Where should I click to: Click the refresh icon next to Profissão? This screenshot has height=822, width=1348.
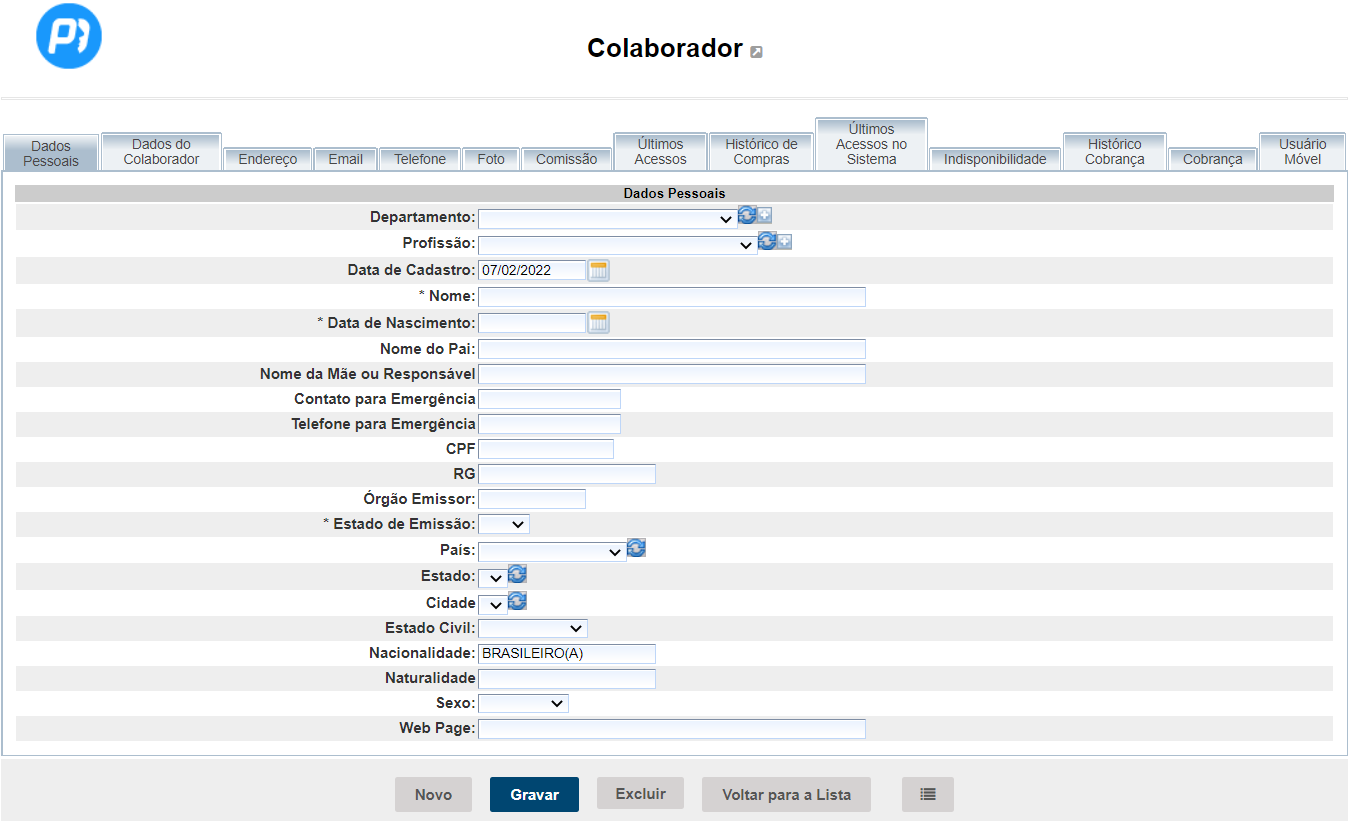pyautogui.click(x=766, y=241)
